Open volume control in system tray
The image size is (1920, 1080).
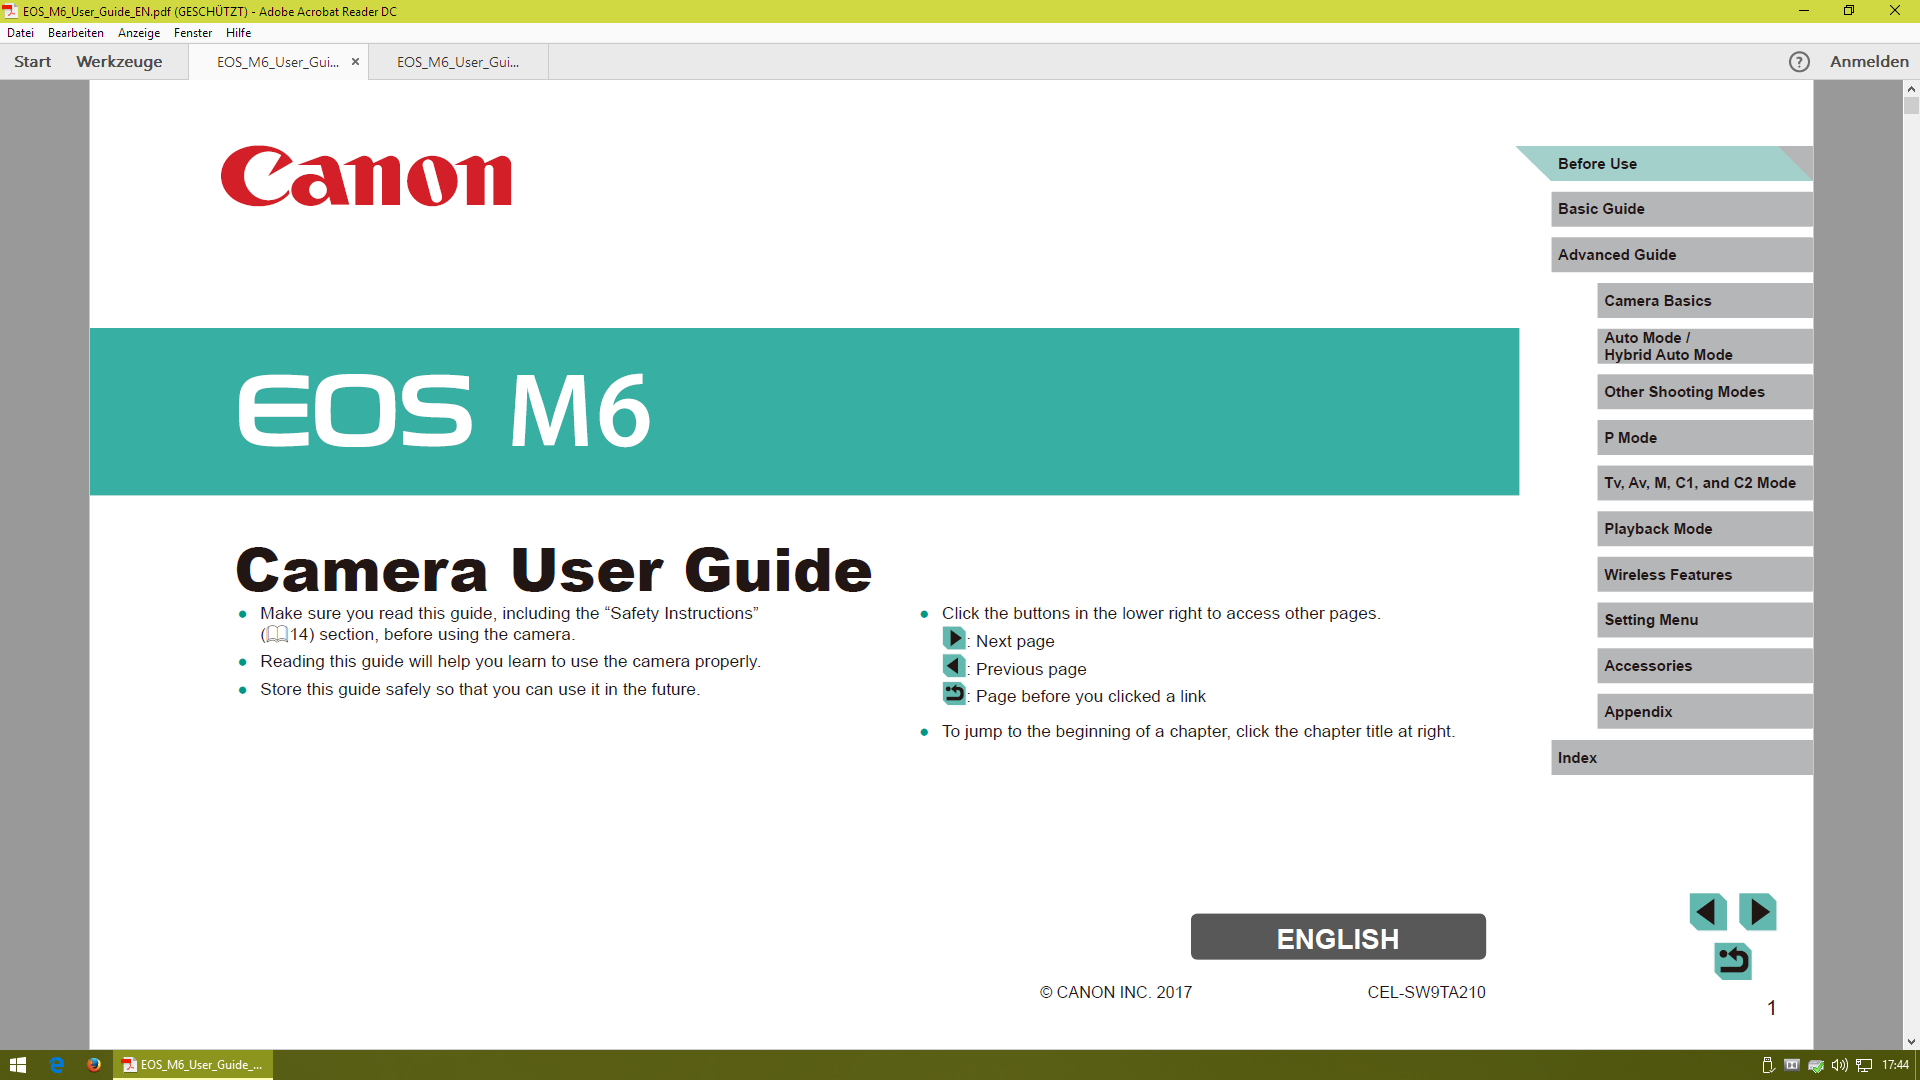tap(1840, 1065)
